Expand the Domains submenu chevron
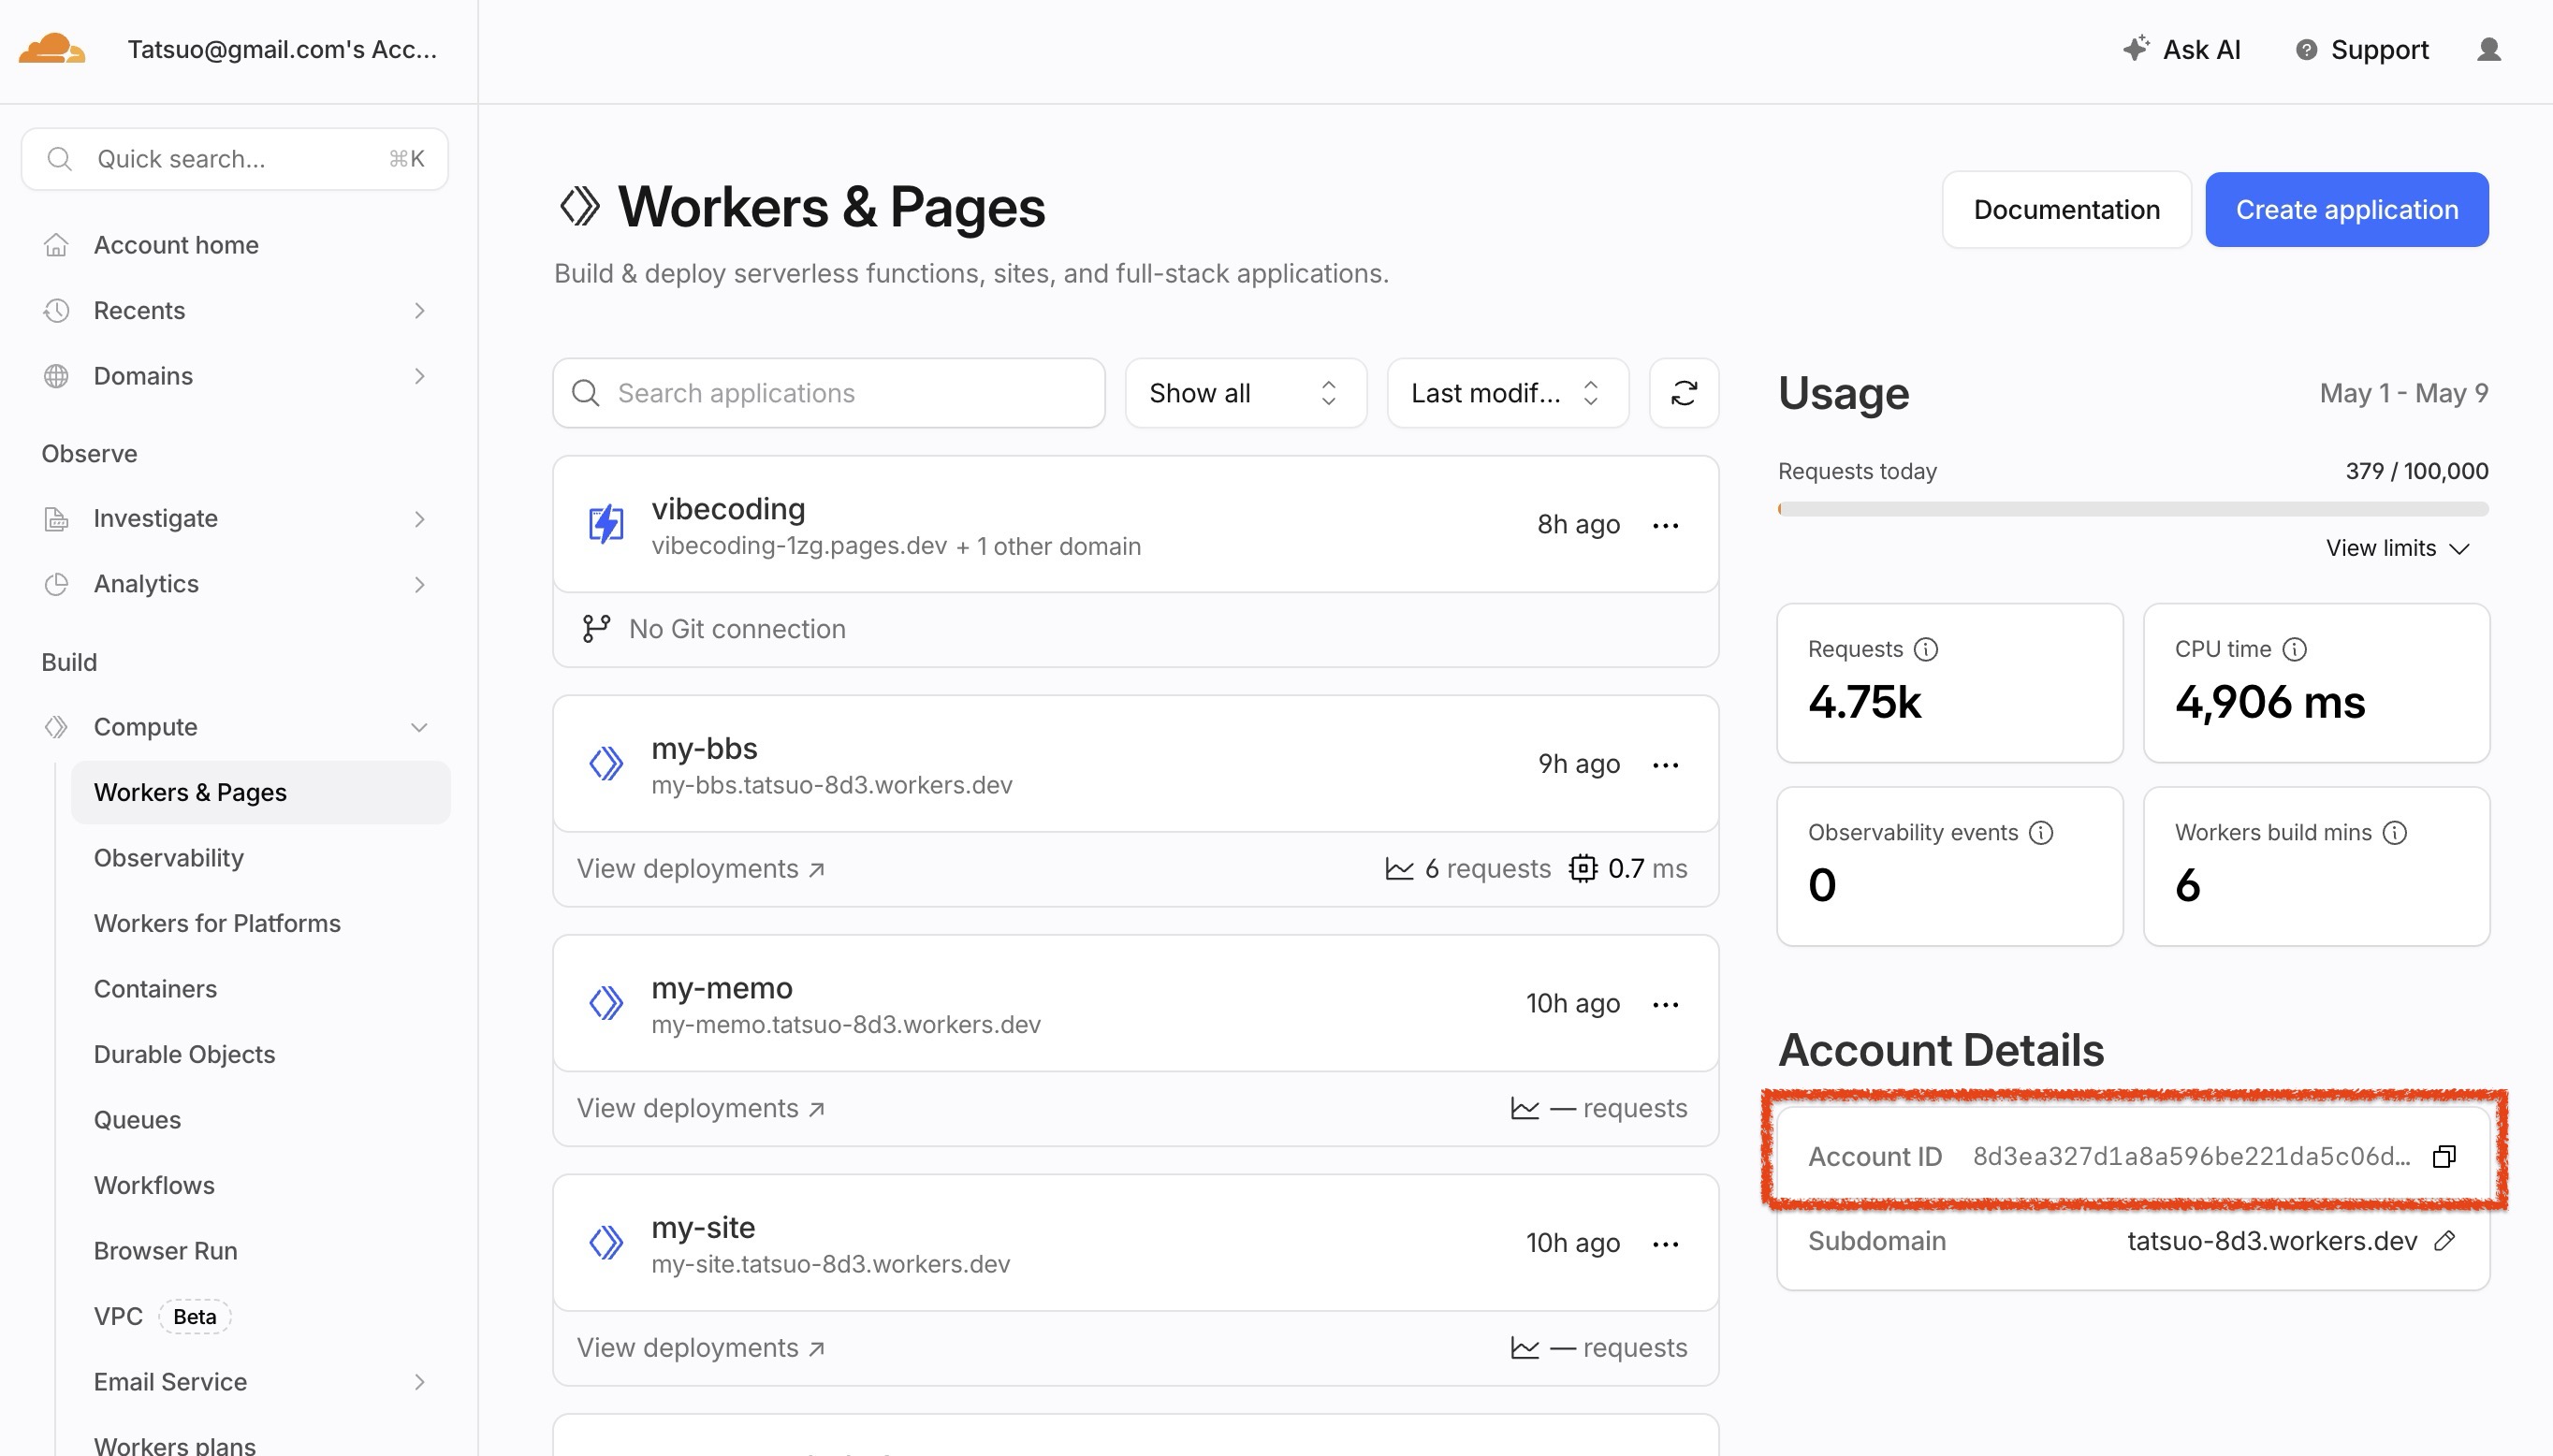Viewport: 2553px width, 1456px height. click(419, 376)
